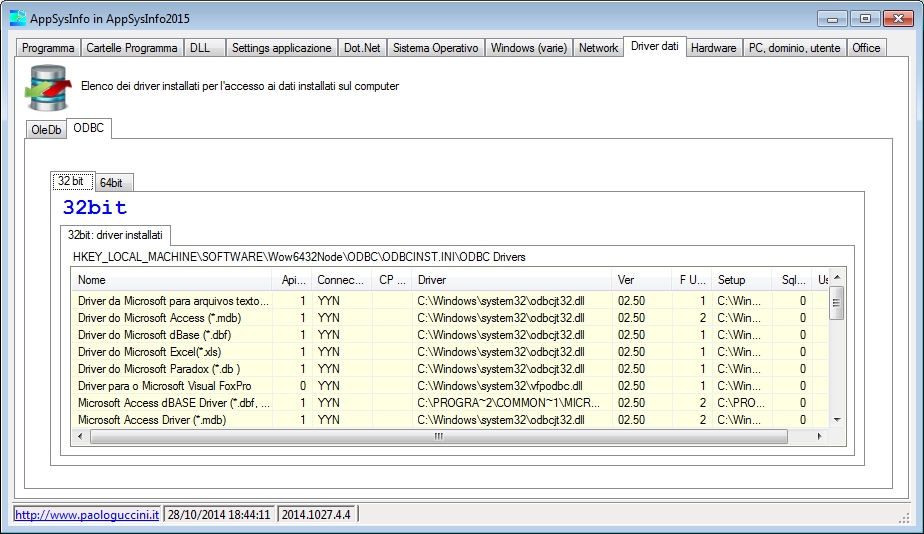Sort by the Connec... column header
This screenshot has width=924, height=534.
(342, 280)
